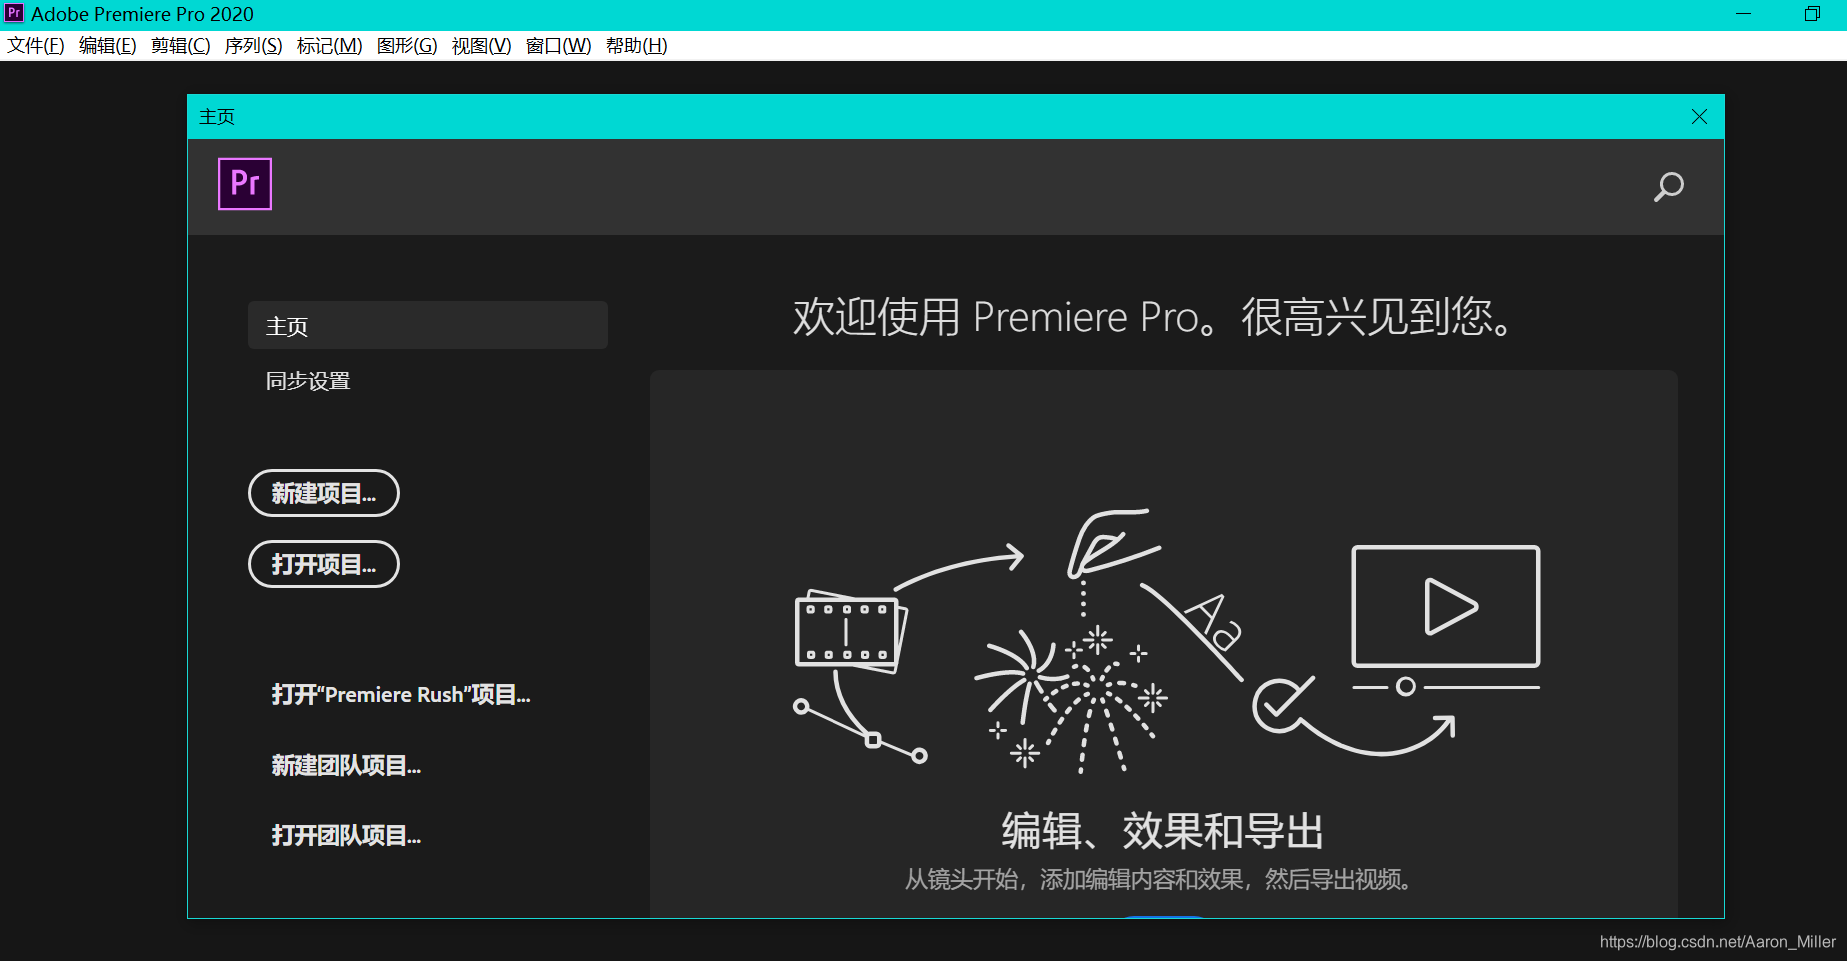Click the Premiere Pro logo in Home header
The image size is (1847, 961).
245,184
